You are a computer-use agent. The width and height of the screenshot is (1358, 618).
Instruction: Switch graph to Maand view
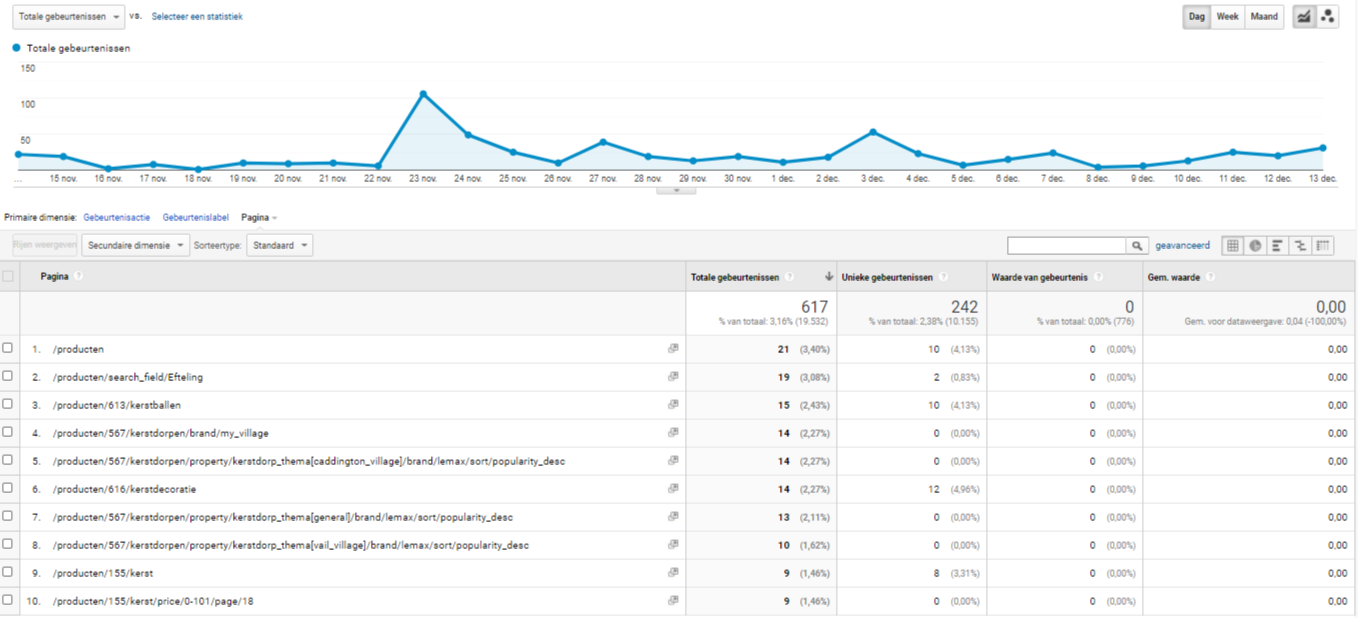[x=1264, y=16]
